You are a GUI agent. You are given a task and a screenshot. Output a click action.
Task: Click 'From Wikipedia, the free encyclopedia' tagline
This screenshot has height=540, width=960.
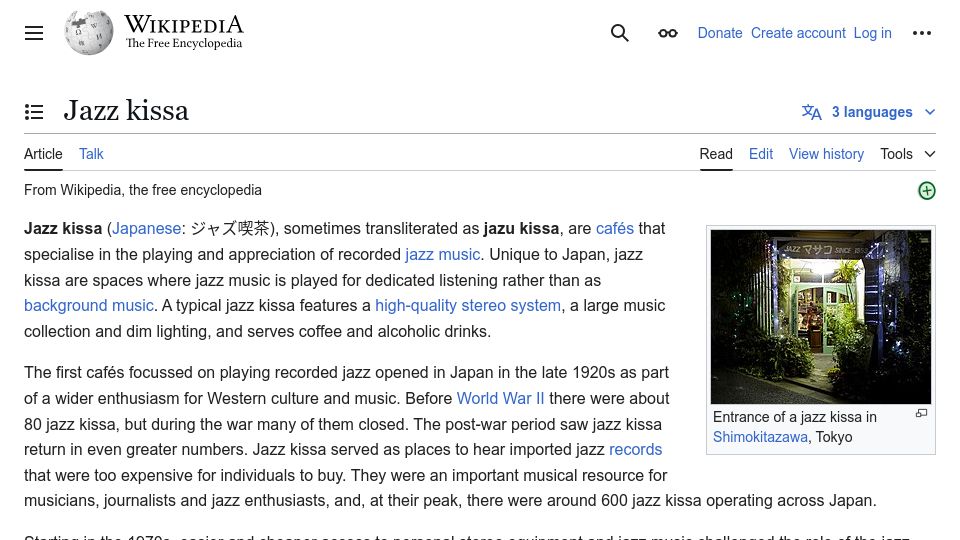point(143,190)
